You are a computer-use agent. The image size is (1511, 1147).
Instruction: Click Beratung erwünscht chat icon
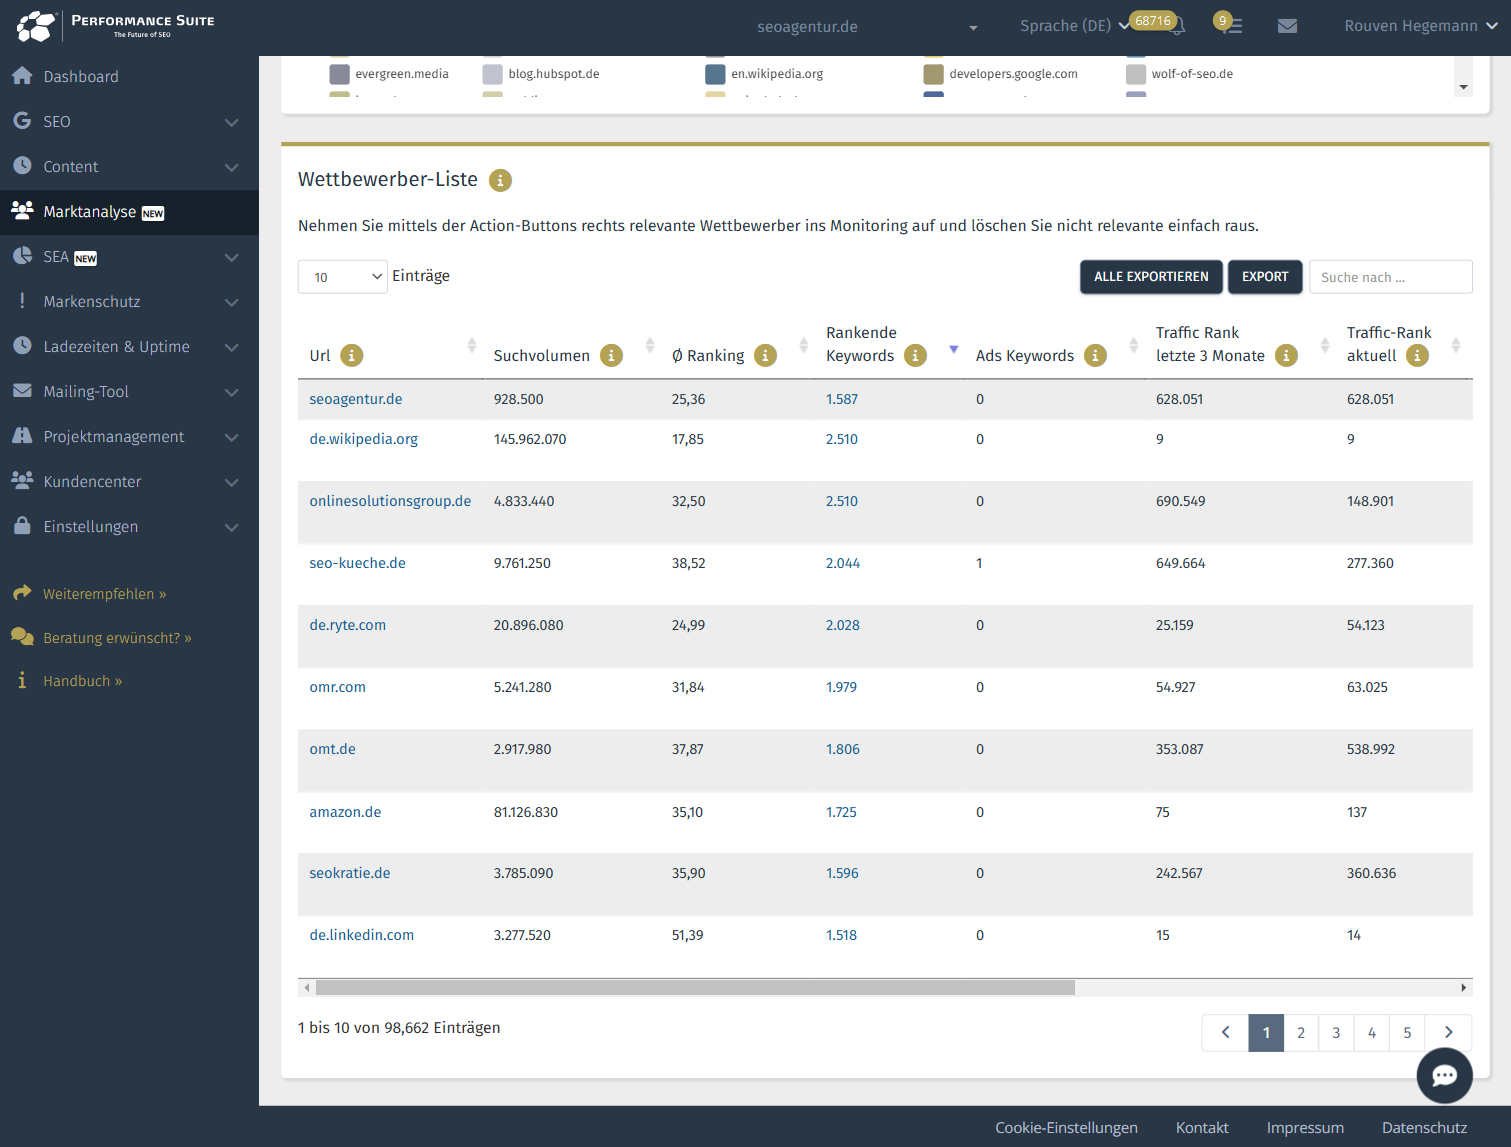(x=22, y=637)
